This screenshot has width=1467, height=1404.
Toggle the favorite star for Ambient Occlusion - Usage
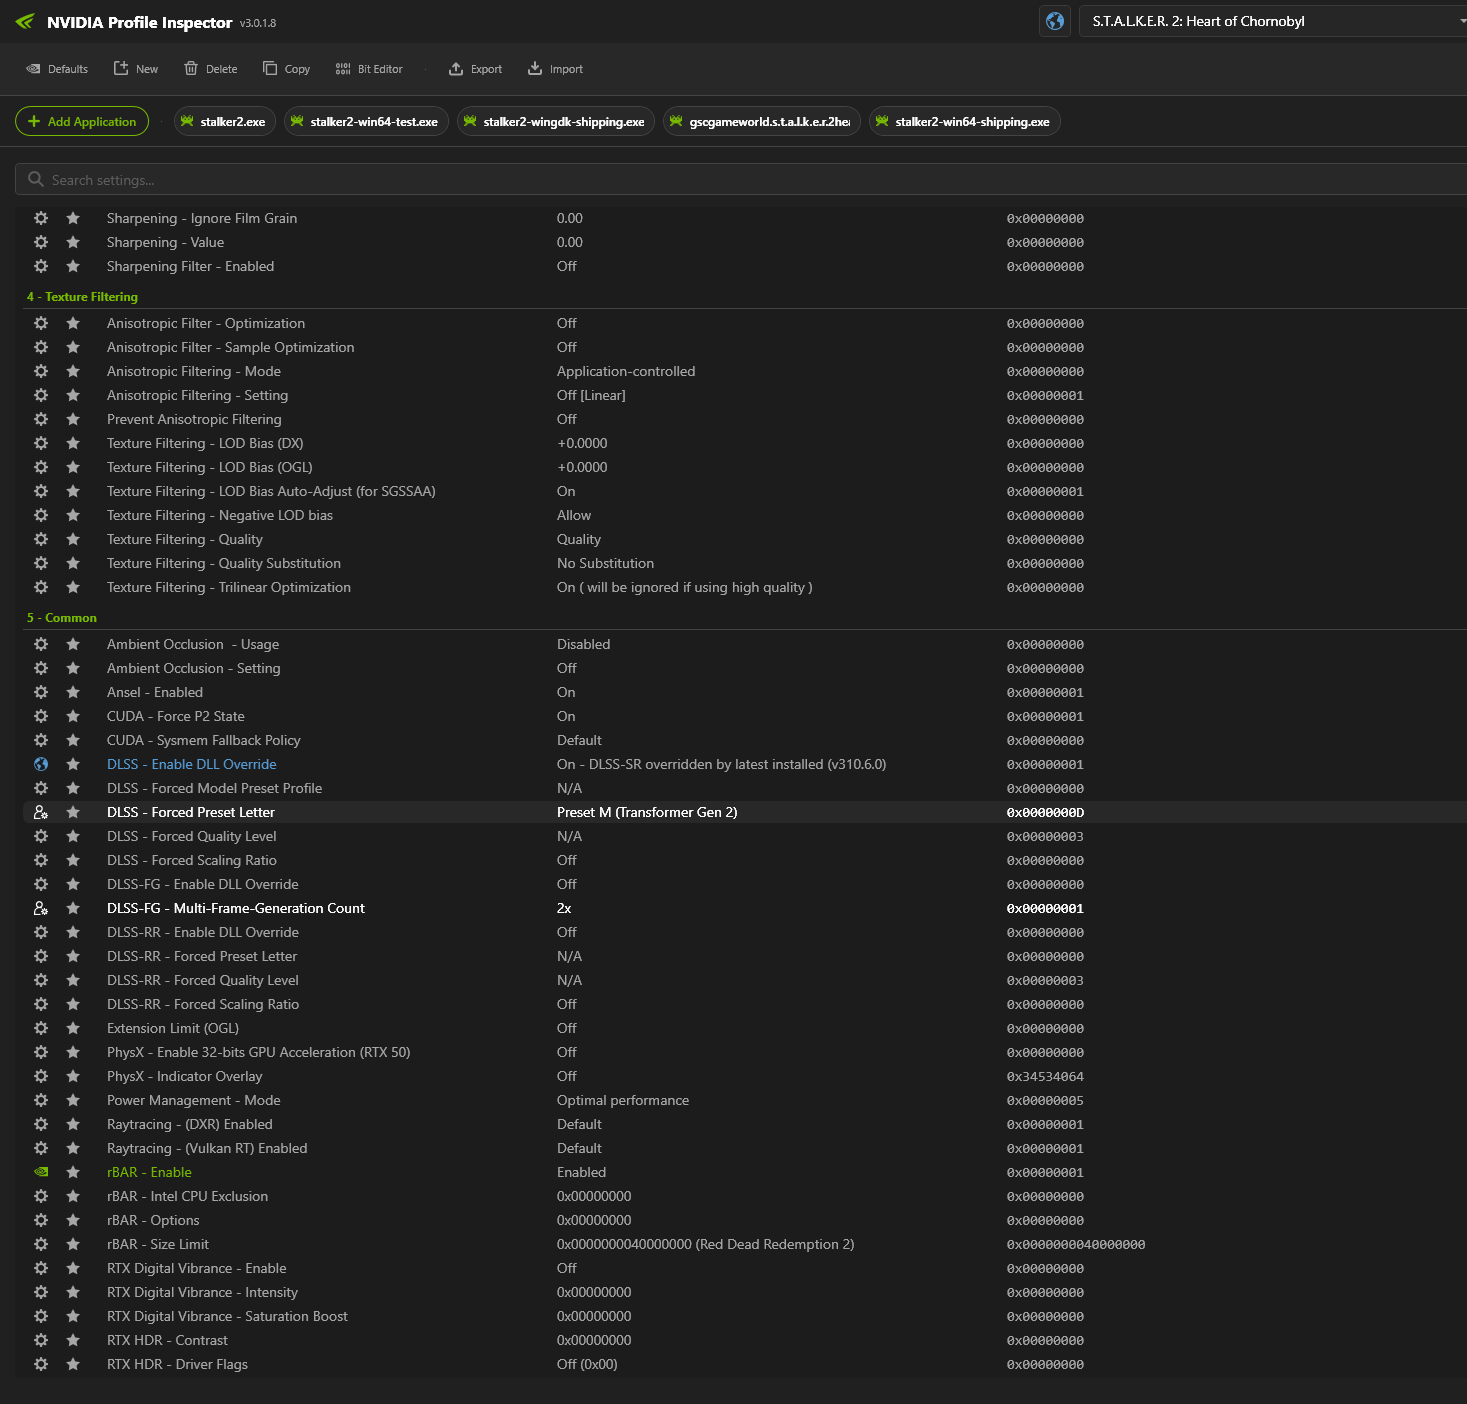(73, 644)
